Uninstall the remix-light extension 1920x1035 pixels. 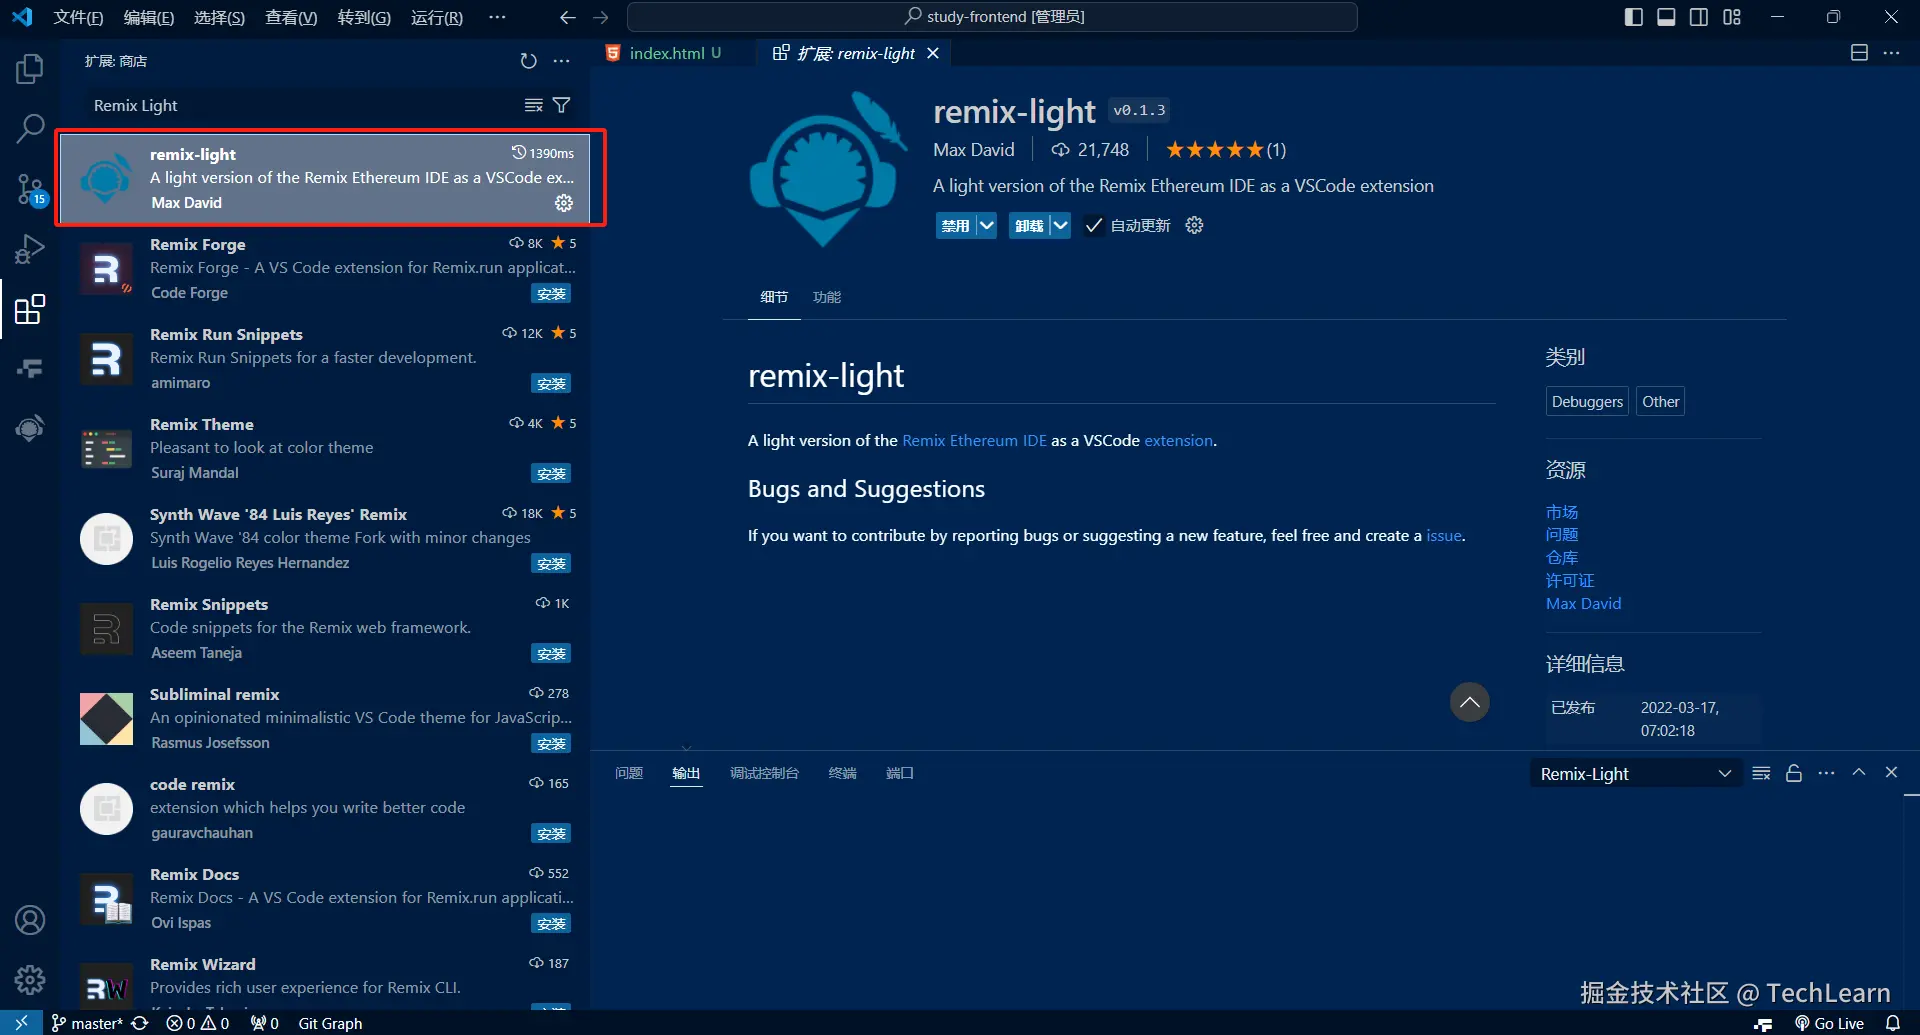click(1029, 226)
